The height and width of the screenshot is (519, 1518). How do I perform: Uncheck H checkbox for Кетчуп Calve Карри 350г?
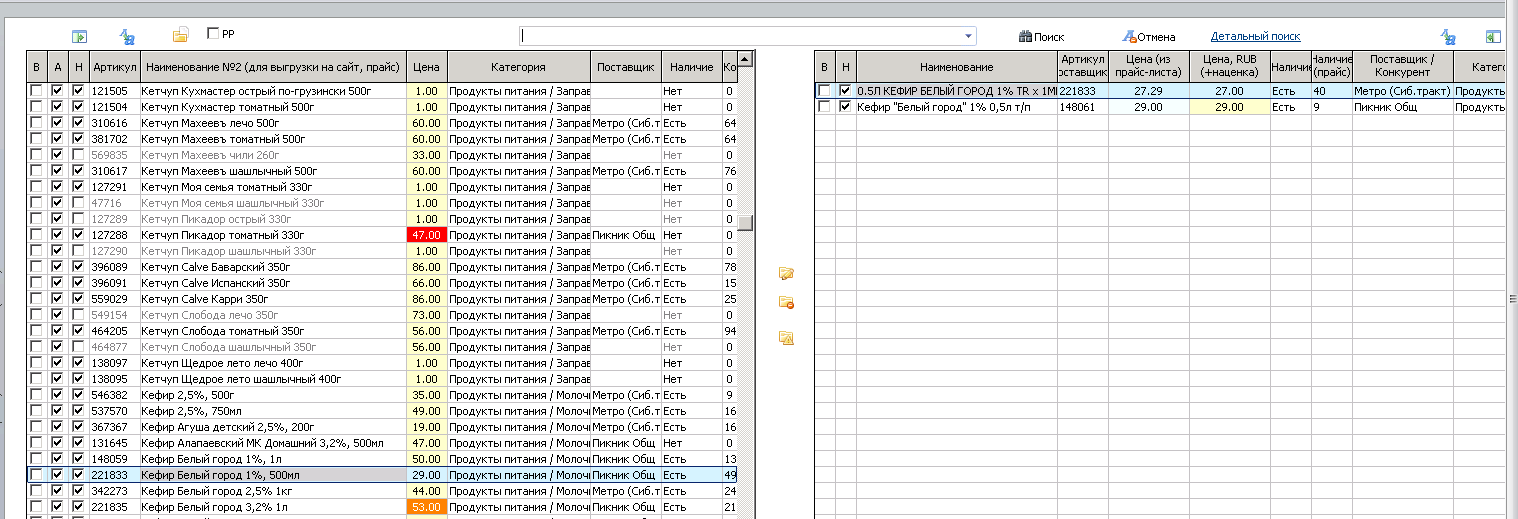78,299
